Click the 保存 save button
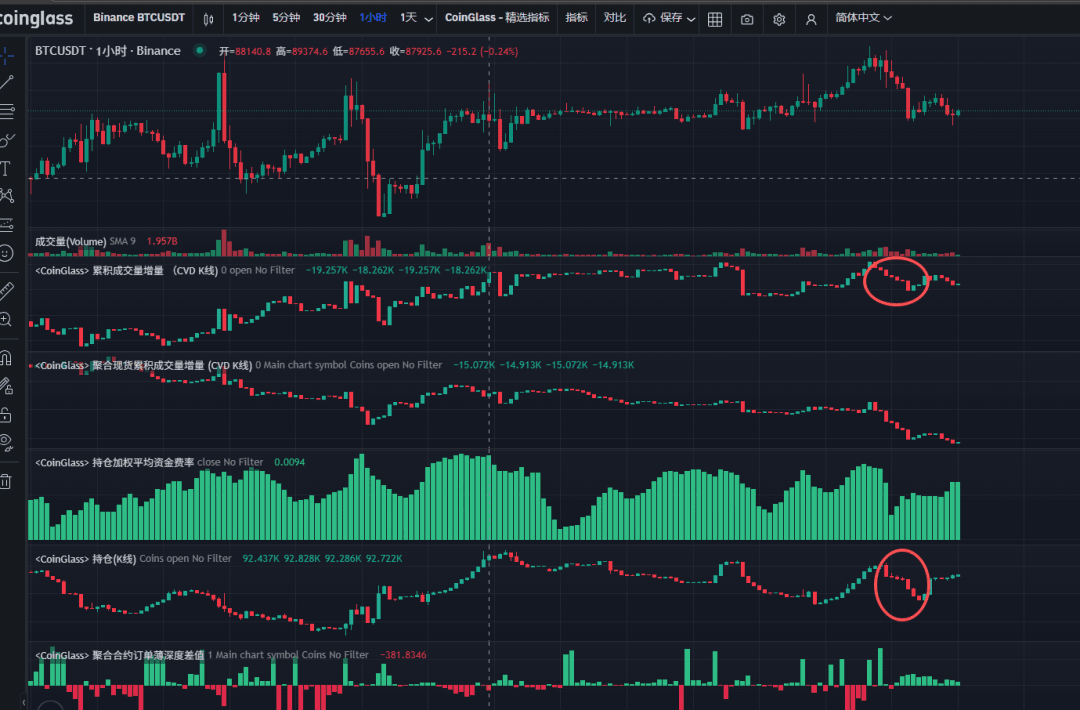Viewport: 1080px width, 710px height. pos(663,18)
